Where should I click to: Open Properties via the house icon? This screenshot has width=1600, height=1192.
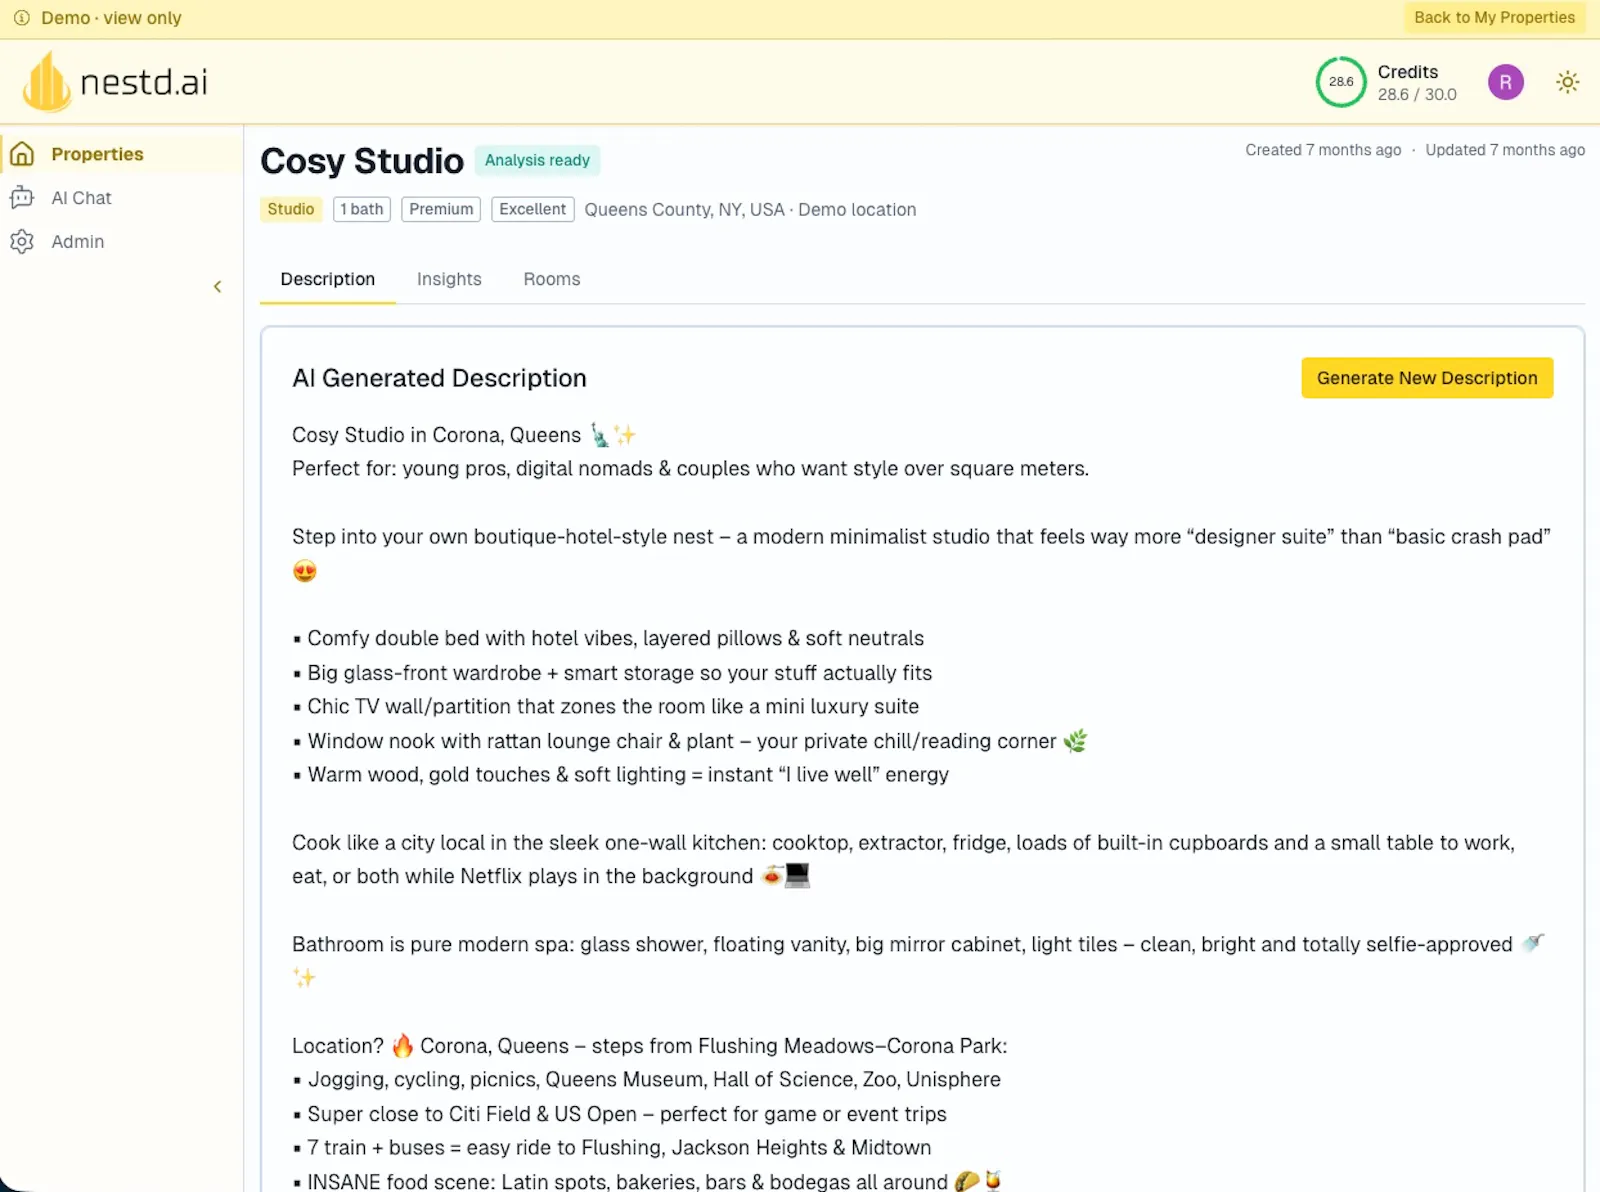(x=22, y=154)
